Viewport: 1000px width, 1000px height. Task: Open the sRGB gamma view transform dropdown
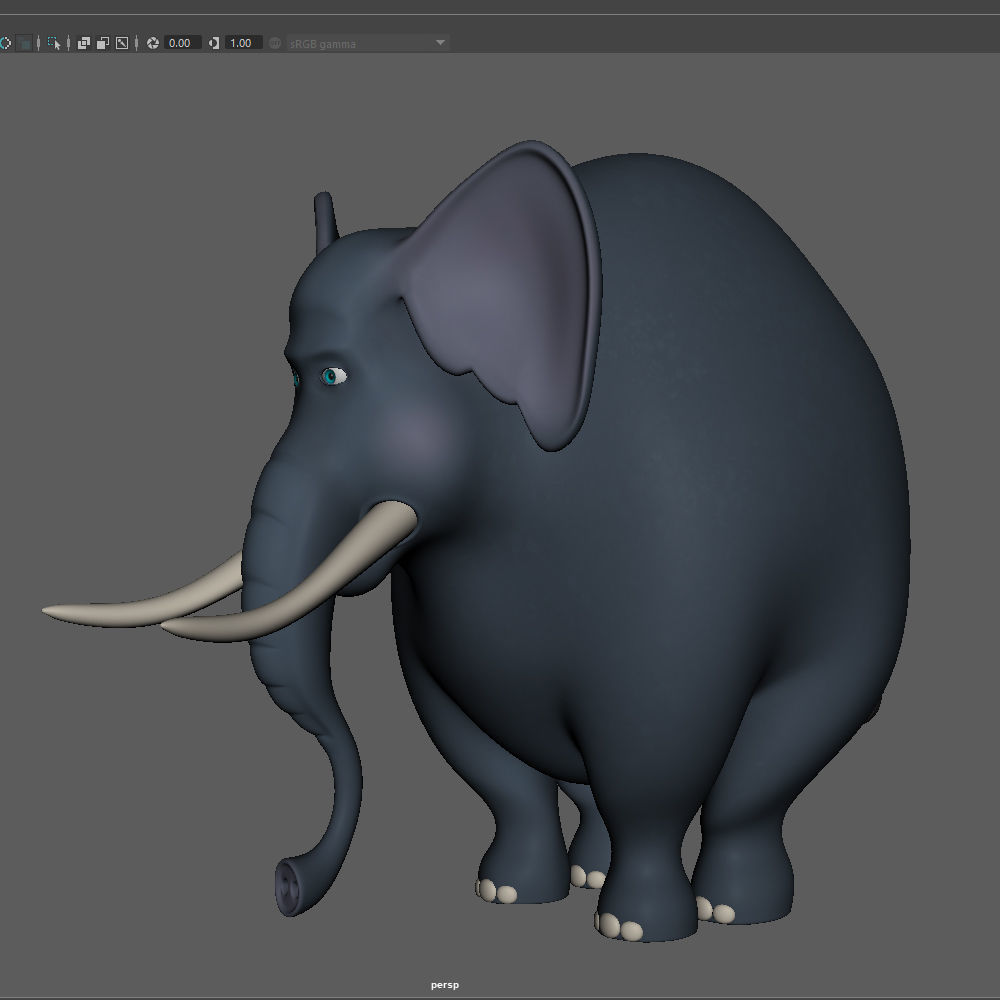click(367, 43)
